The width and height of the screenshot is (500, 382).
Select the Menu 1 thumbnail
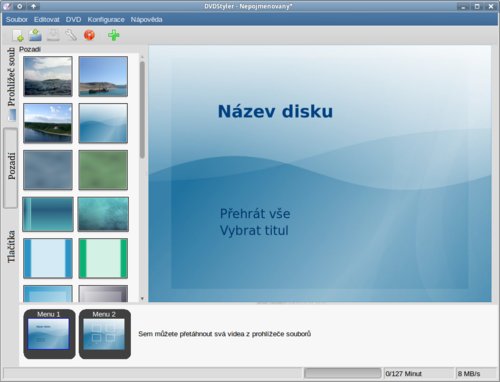pos(49,334)
